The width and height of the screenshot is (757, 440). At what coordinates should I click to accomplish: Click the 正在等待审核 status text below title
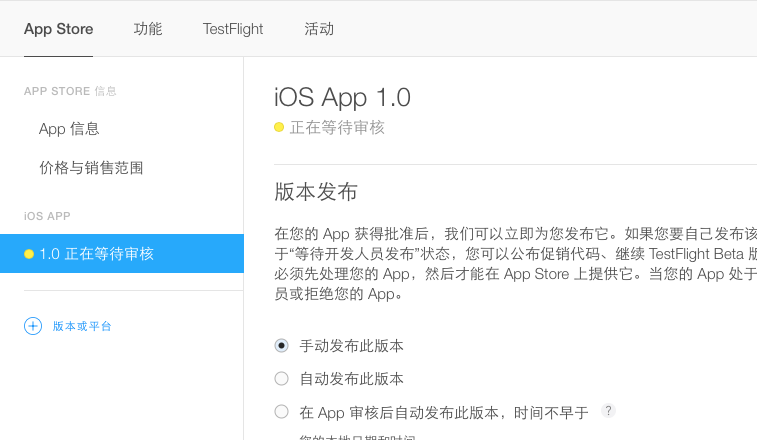tap(337, 128)
